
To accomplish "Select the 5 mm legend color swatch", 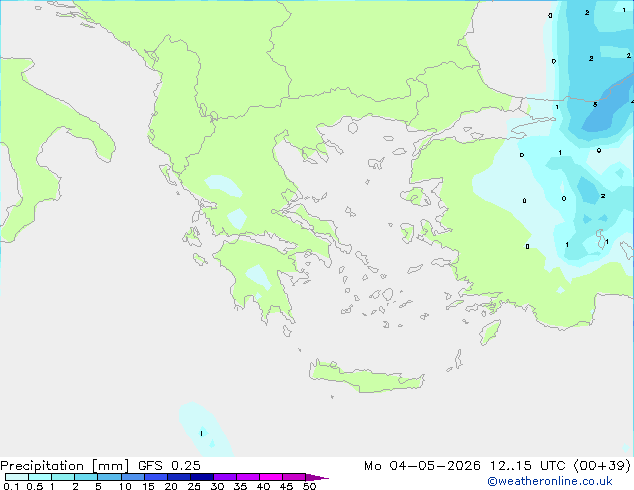I will [109, 477].
